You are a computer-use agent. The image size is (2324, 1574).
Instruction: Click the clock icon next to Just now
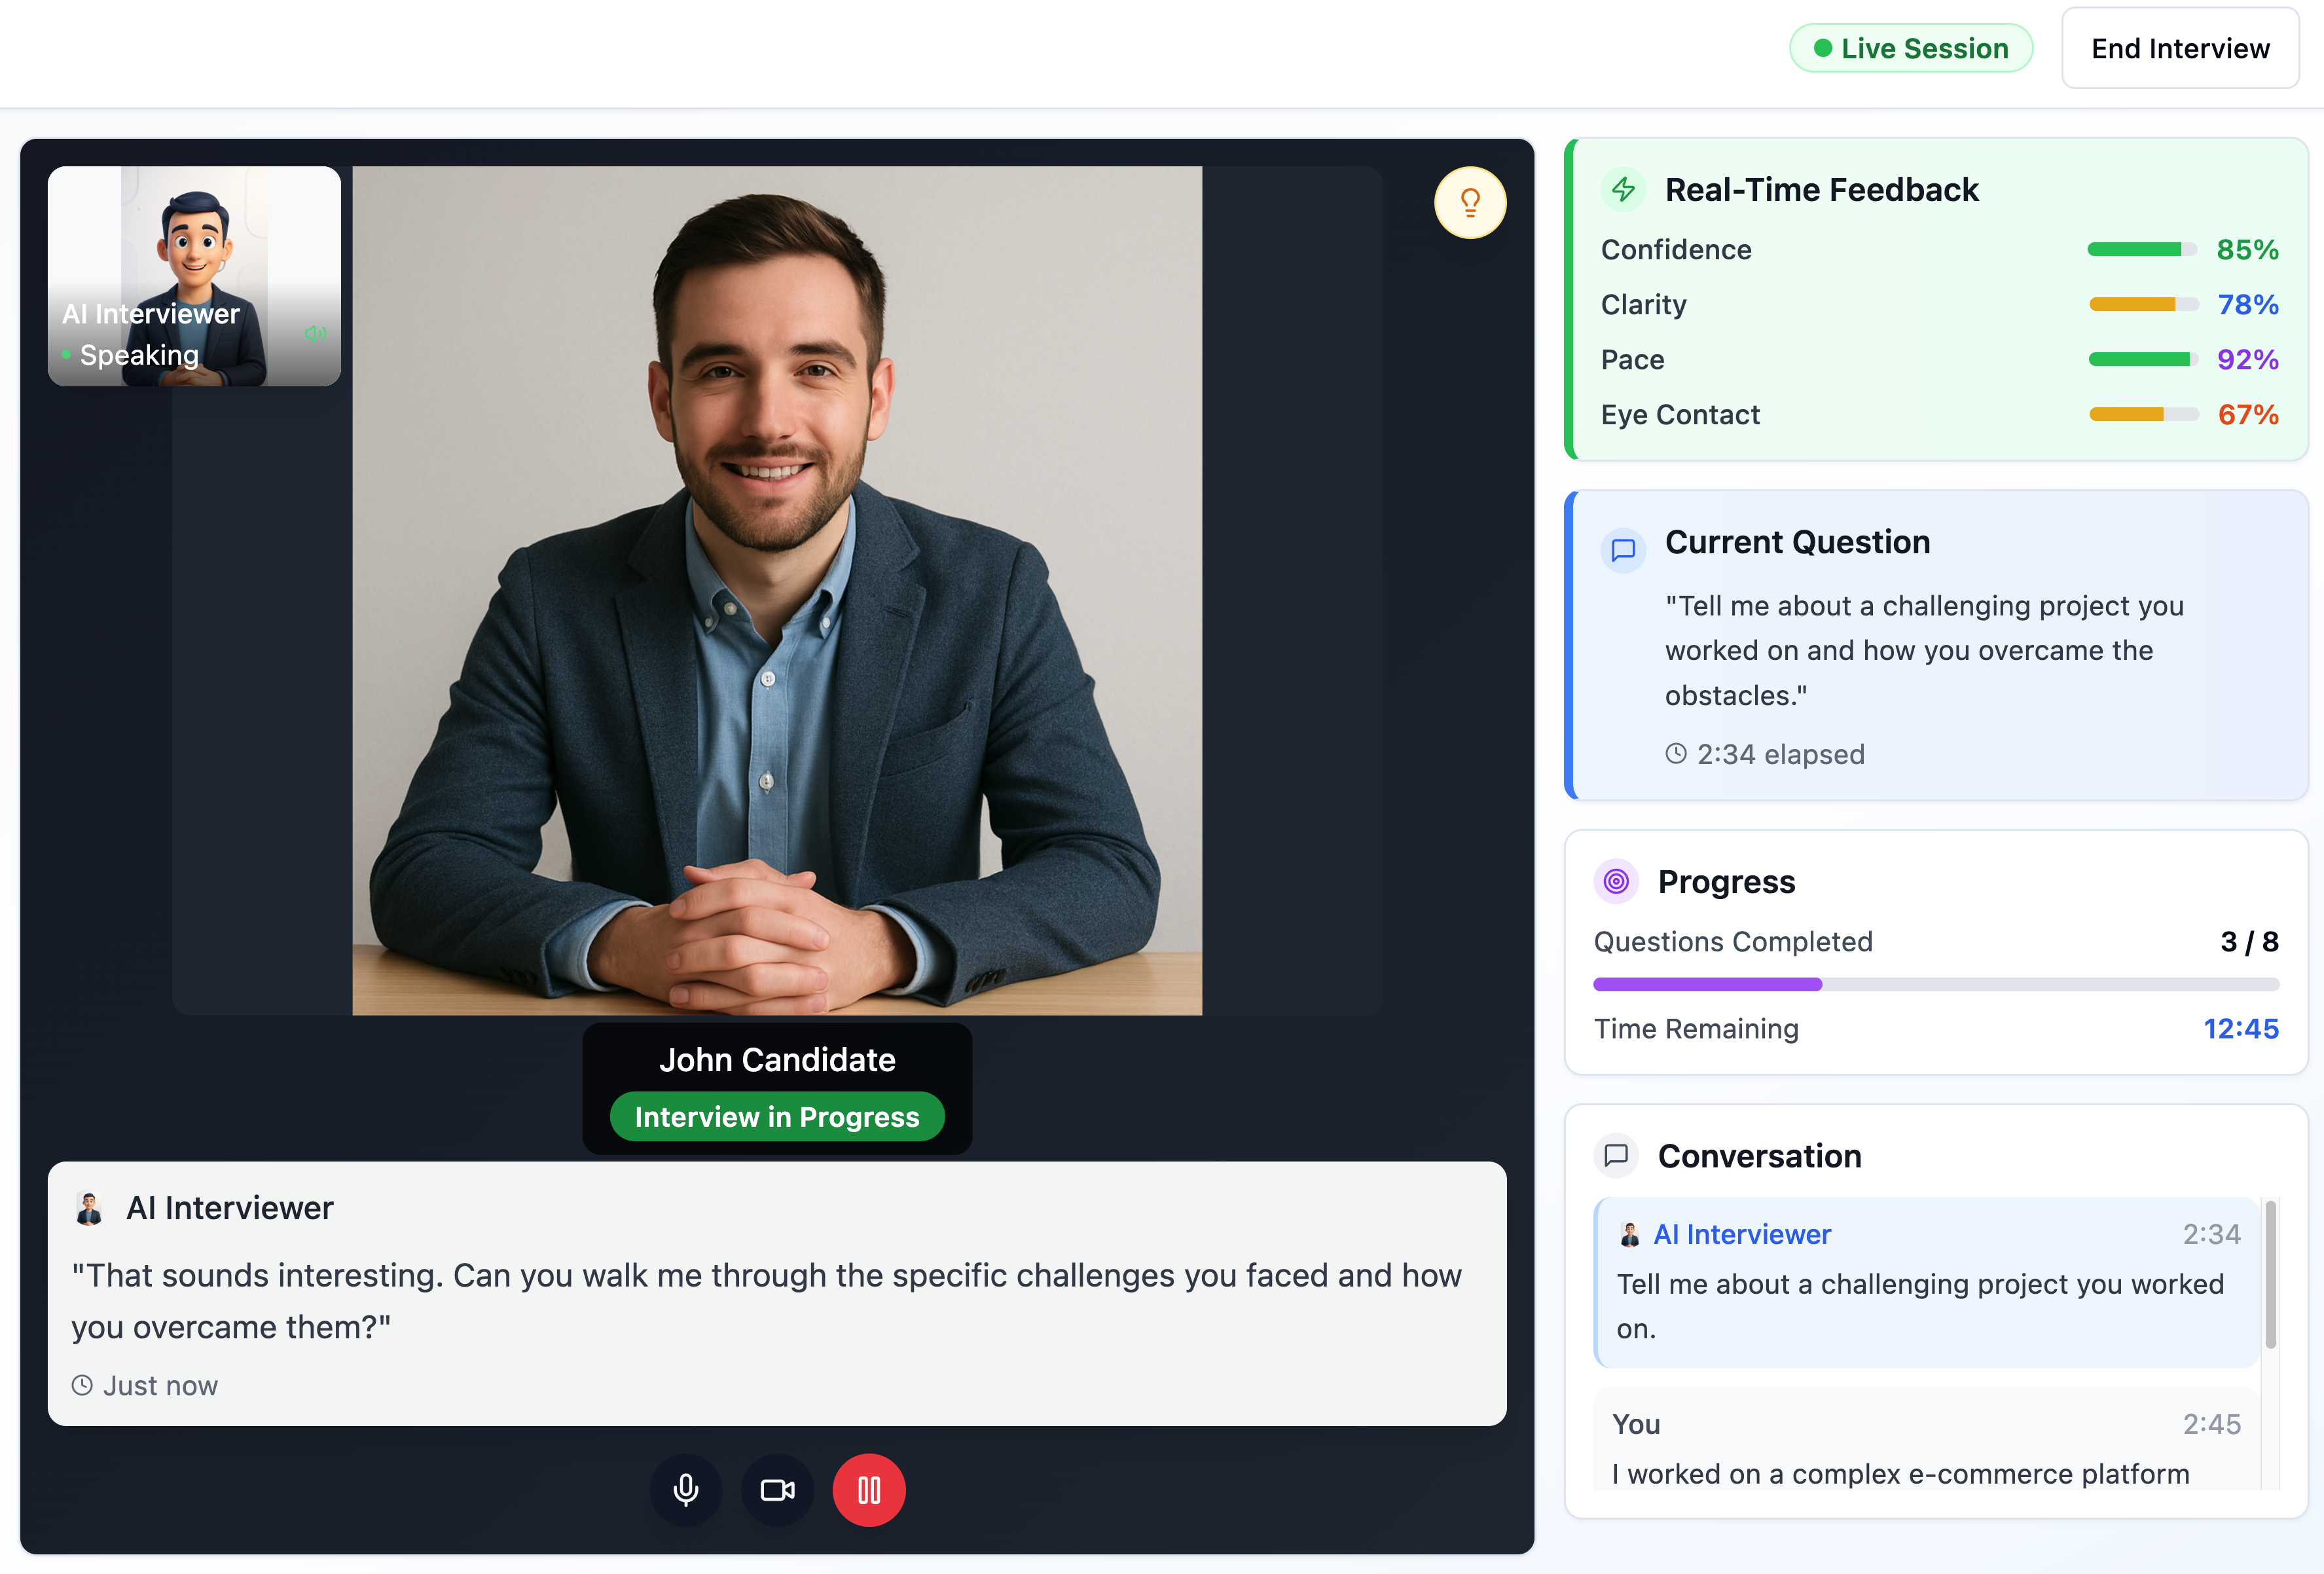click(x=82, y=1385)
